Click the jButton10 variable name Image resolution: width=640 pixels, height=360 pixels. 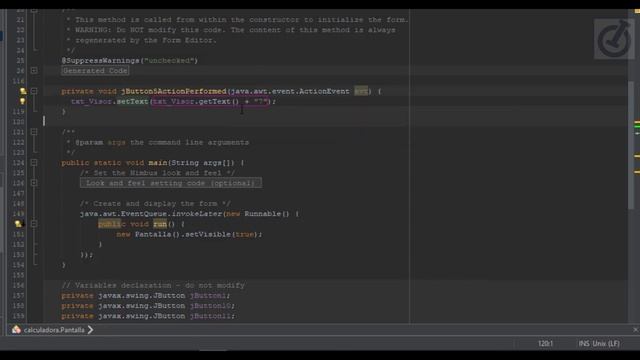[210, 305]
